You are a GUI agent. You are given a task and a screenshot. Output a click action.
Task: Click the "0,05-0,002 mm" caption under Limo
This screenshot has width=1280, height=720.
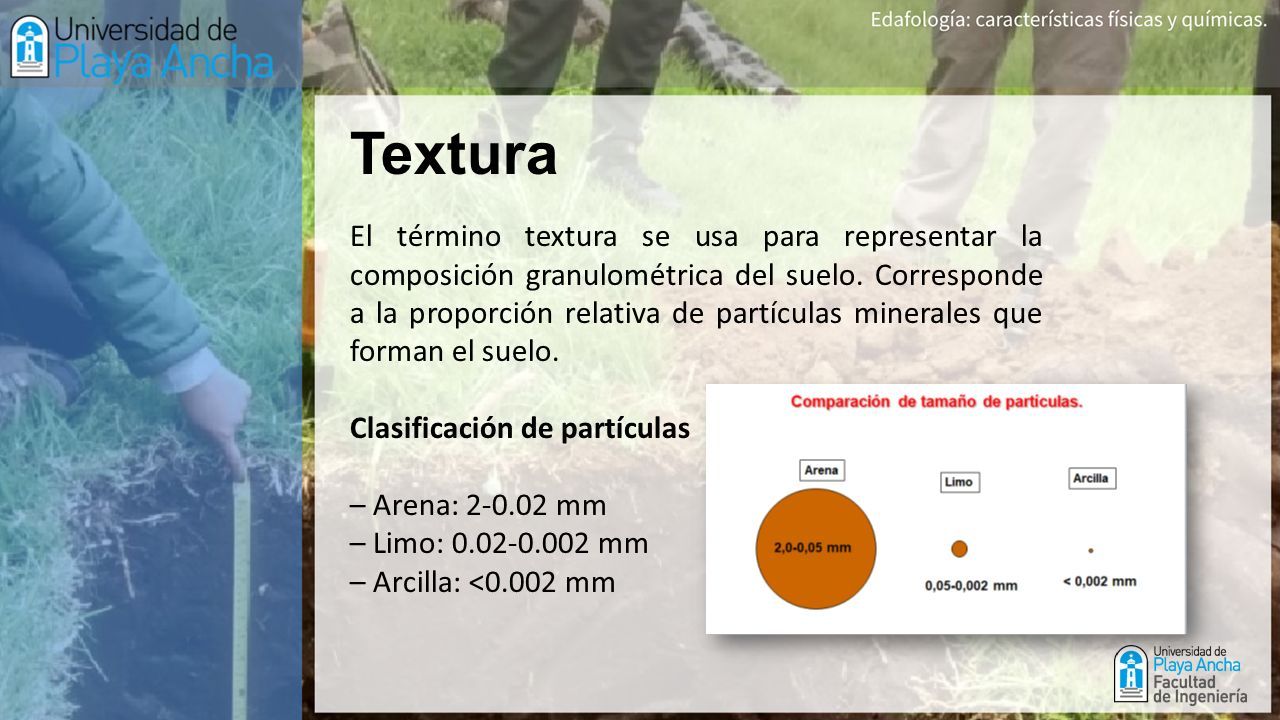(970, 587)
